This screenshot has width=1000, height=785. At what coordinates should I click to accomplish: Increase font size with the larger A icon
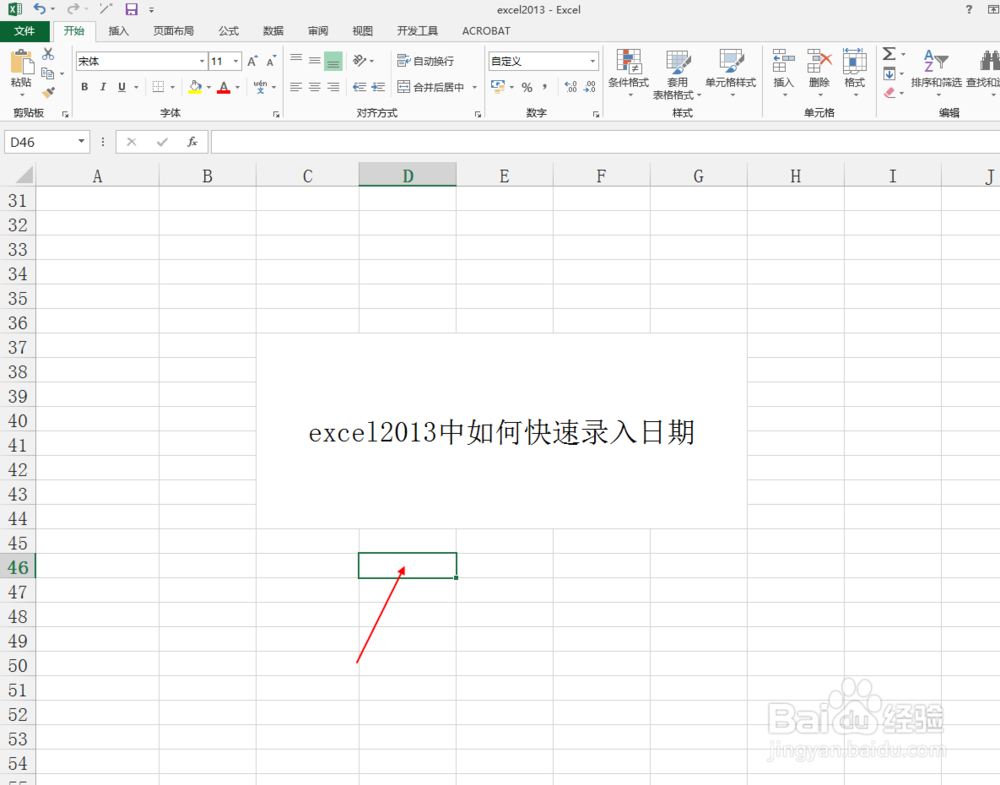253,61
